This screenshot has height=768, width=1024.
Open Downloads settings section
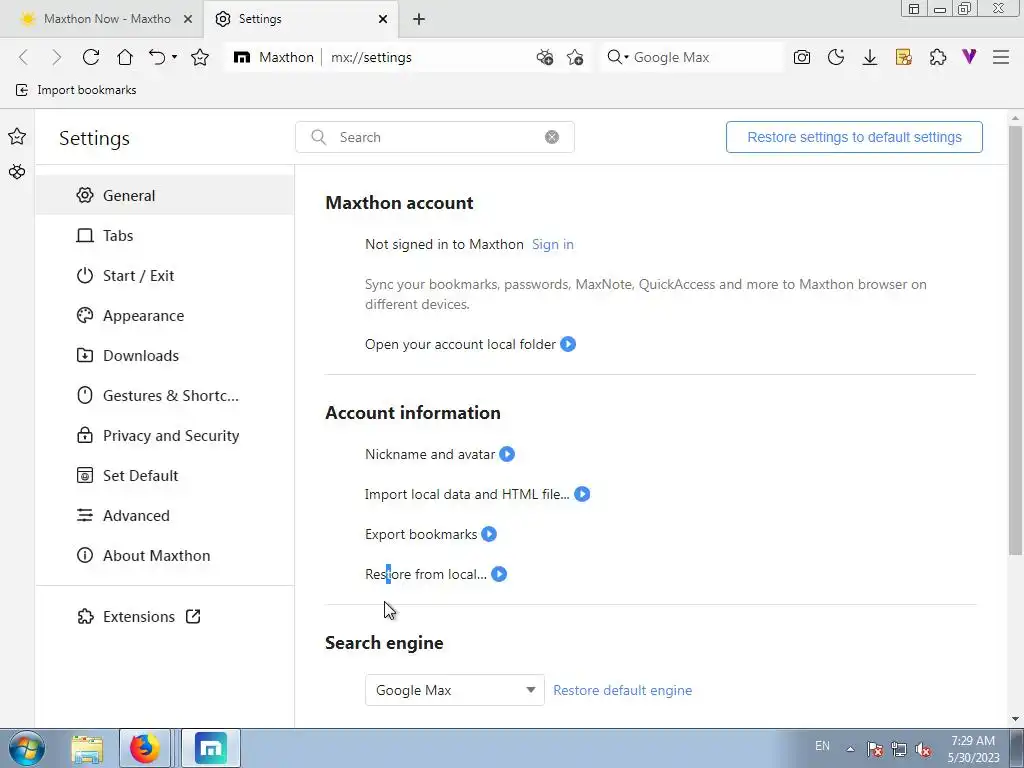point(165,355)
